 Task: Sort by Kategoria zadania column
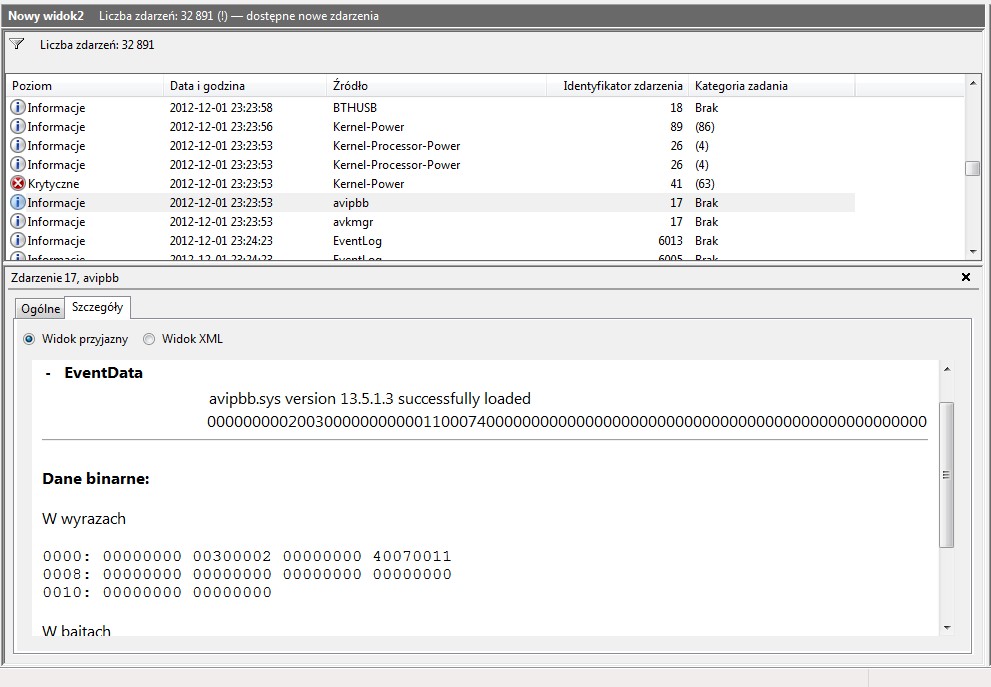click(x=772, y=86)
